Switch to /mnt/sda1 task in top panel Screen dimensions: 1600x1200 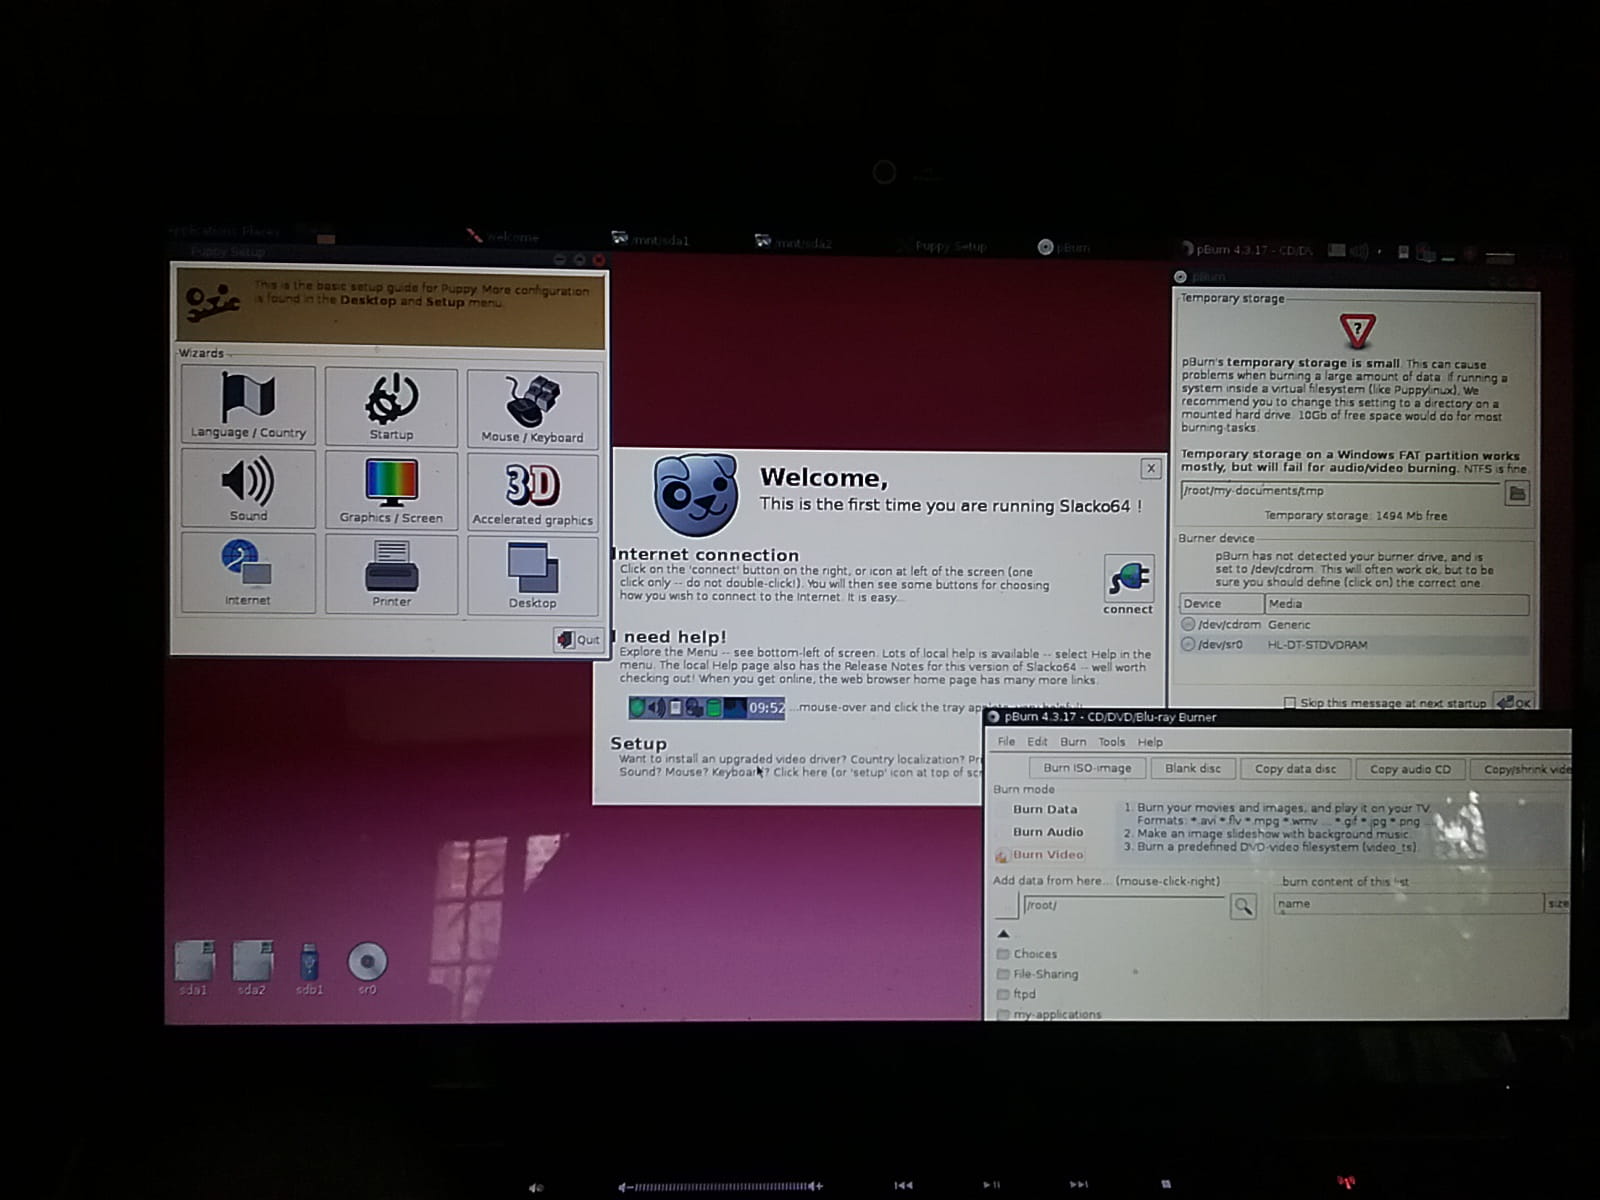650,240
